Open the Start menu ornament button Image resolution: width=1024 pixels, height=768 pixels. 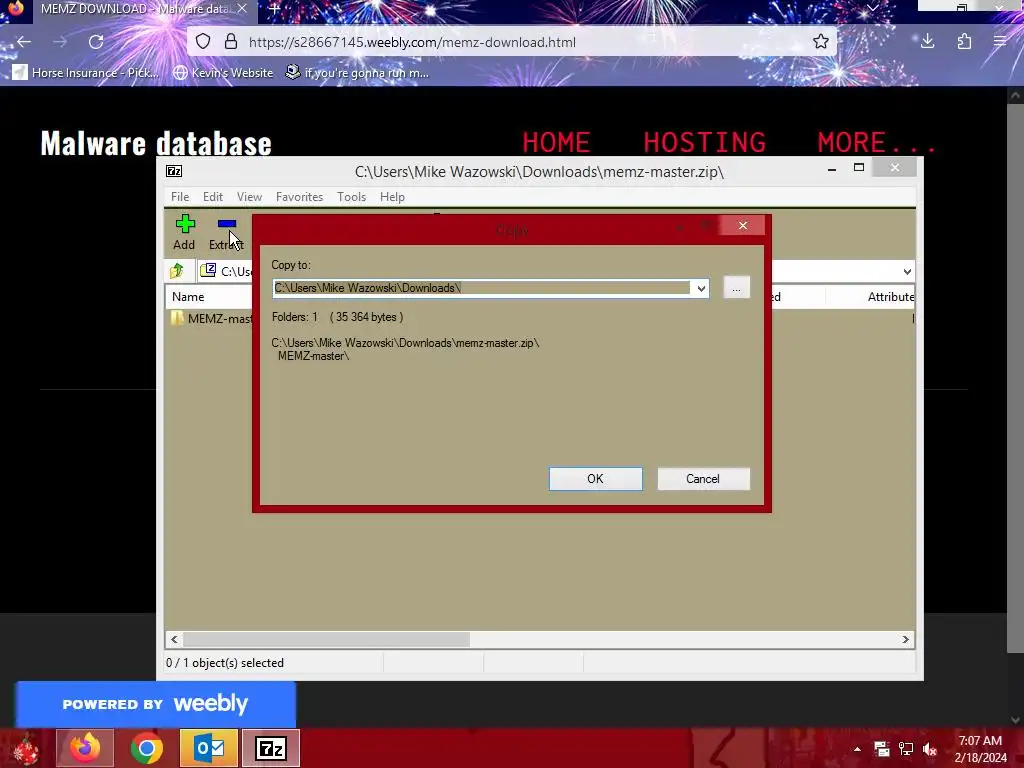tap(25, 748)
